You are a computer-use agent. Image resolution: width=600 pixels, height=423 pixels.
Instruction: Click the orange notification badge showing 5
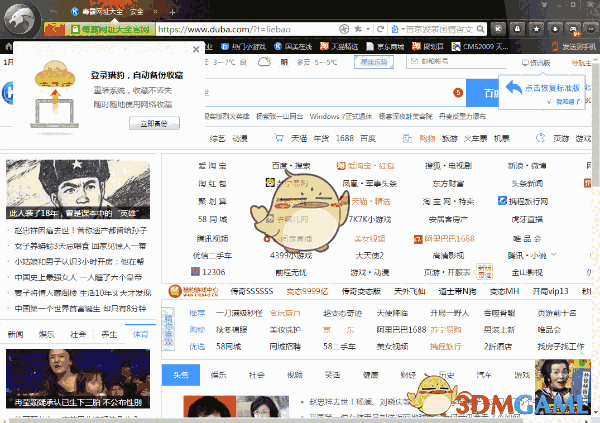pos(458,93)
